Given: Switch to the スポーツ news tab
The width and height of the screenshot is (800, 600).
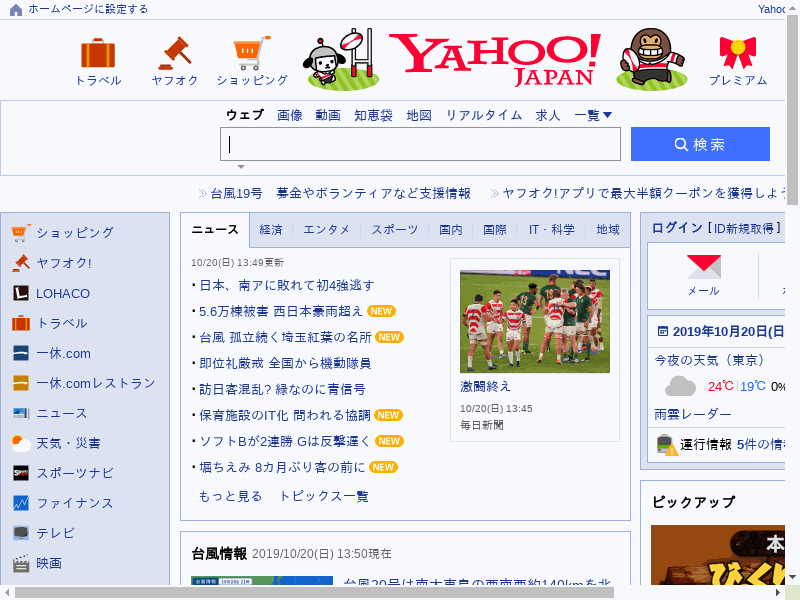Looking at the screenshot, I should click(394, 230).
